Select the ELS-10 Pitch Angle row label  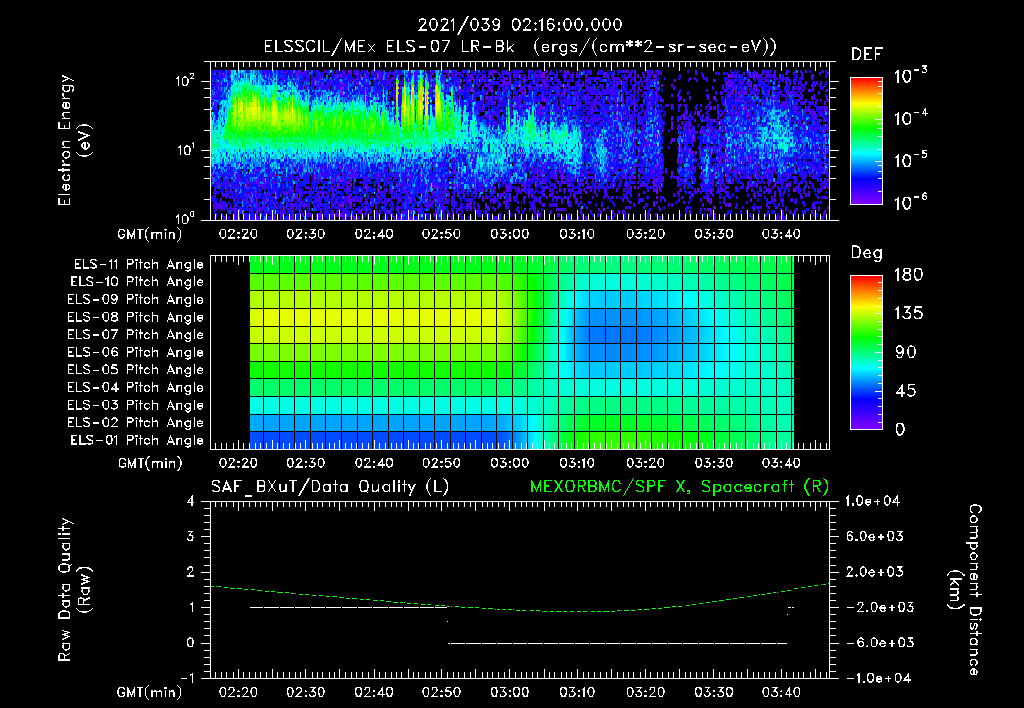click(x=136, y=282)
